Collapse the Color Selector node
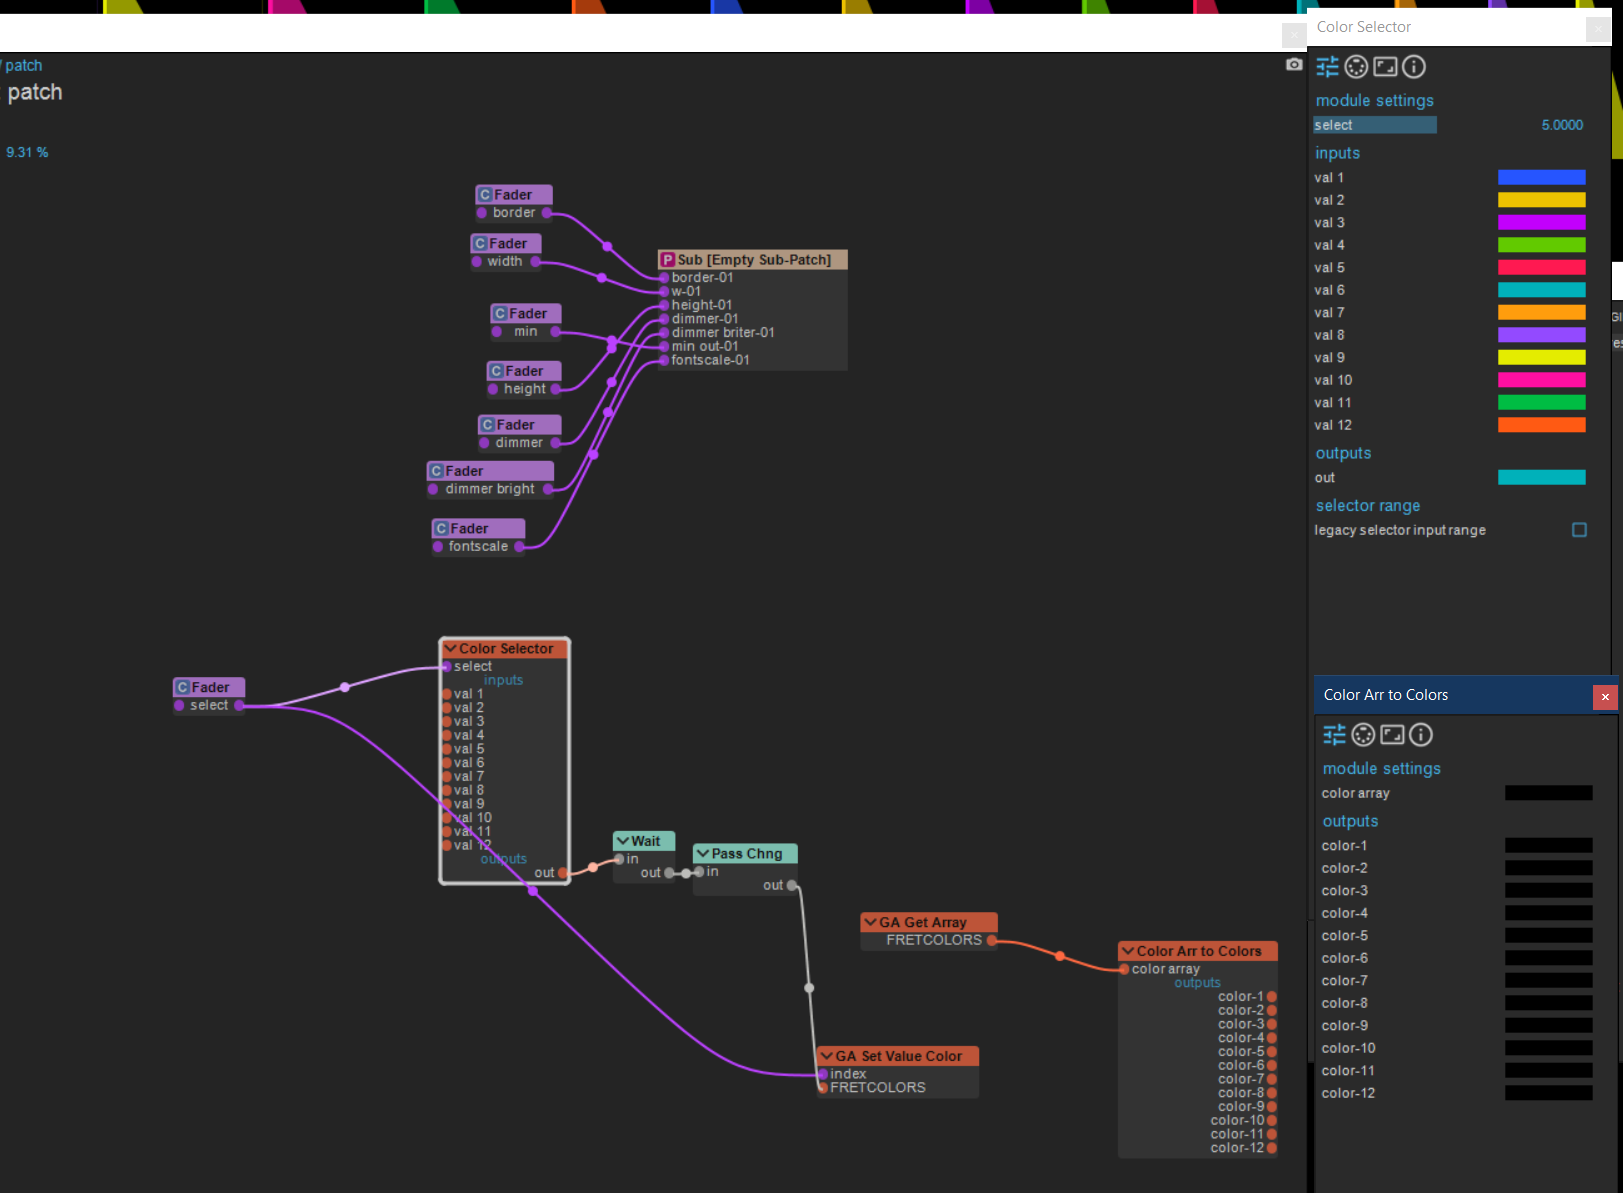Viewport: 1623px width, 1193px height. pyautogui.click(x=450, y=649)
